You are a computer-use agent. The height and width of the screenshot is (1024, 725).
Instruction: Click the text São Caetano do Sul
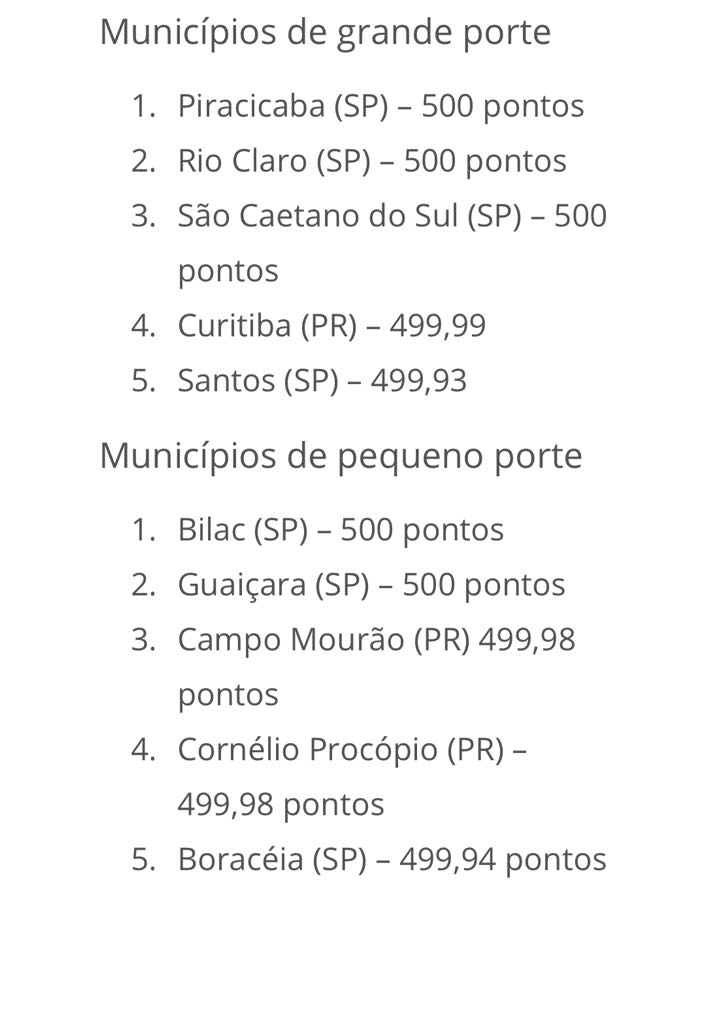(317, 216)
